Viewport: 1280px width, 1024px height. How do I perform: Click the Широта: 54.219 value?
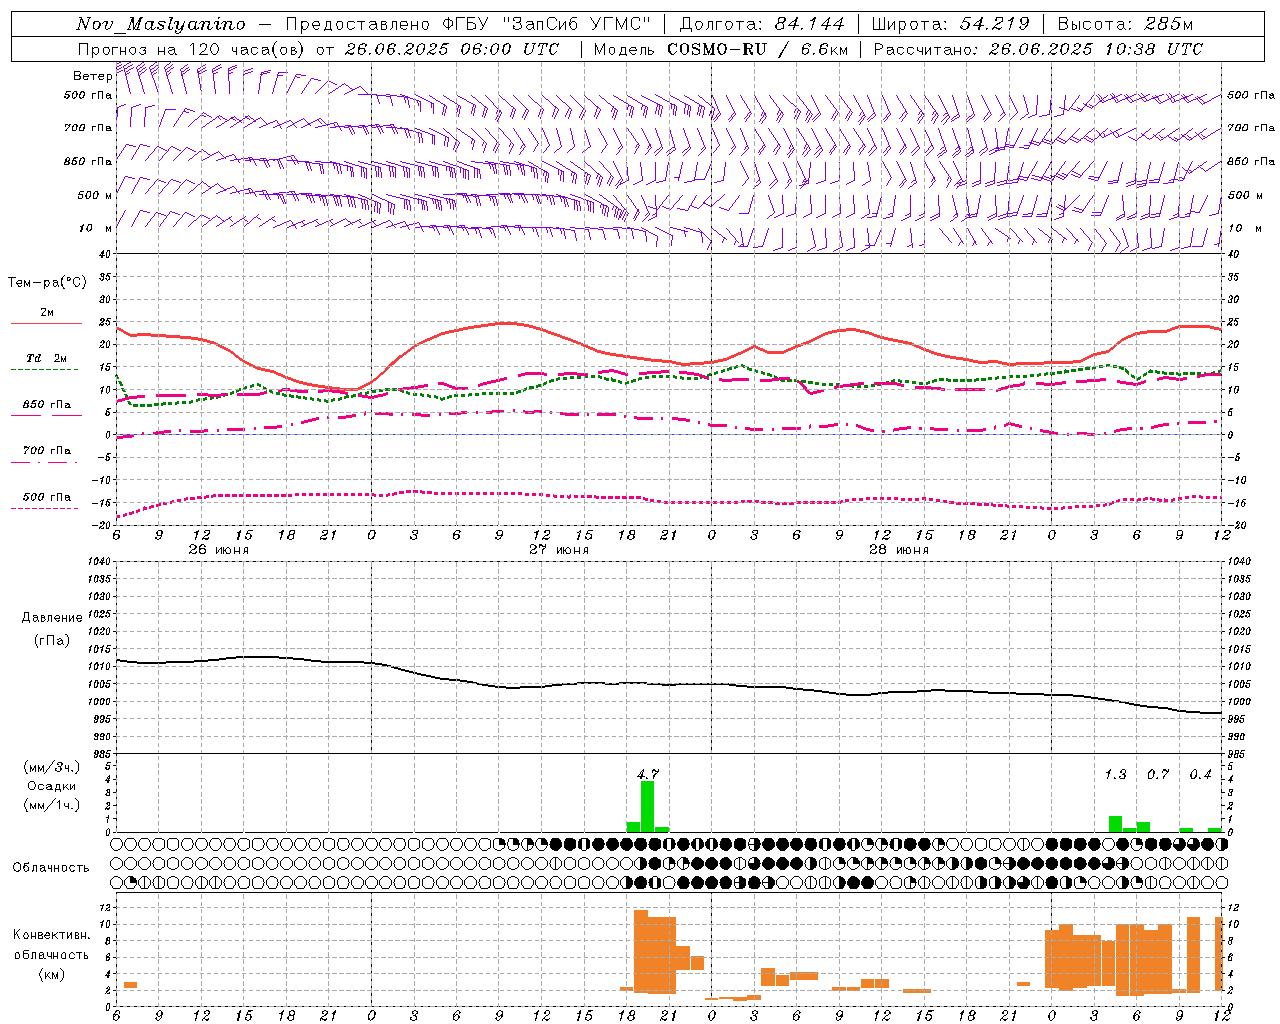coord(950,24)
